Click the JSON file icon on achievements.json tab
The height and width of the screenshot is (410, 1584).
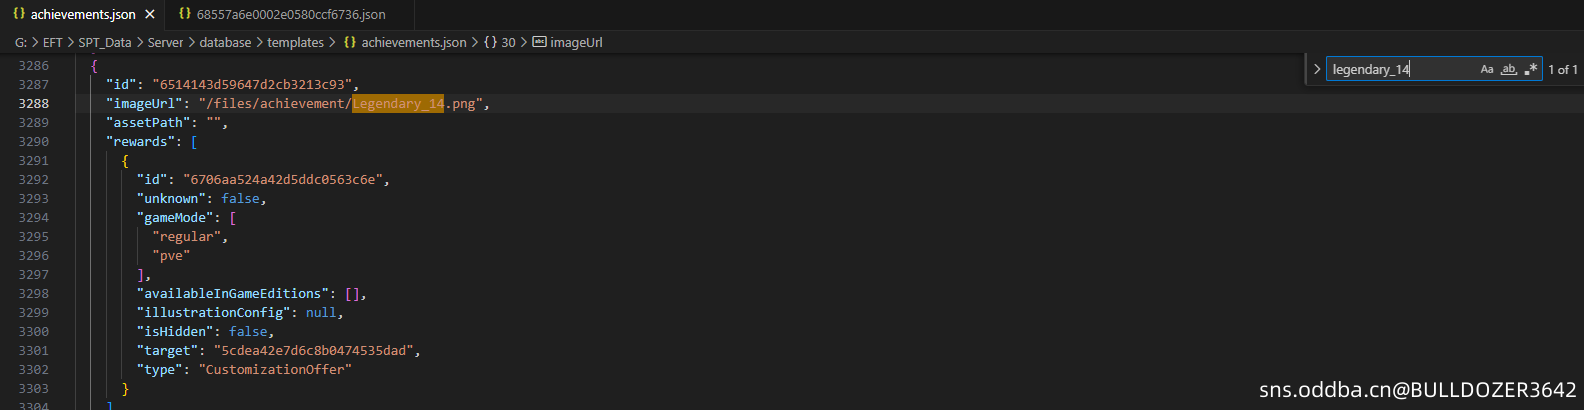click(19, 14)
